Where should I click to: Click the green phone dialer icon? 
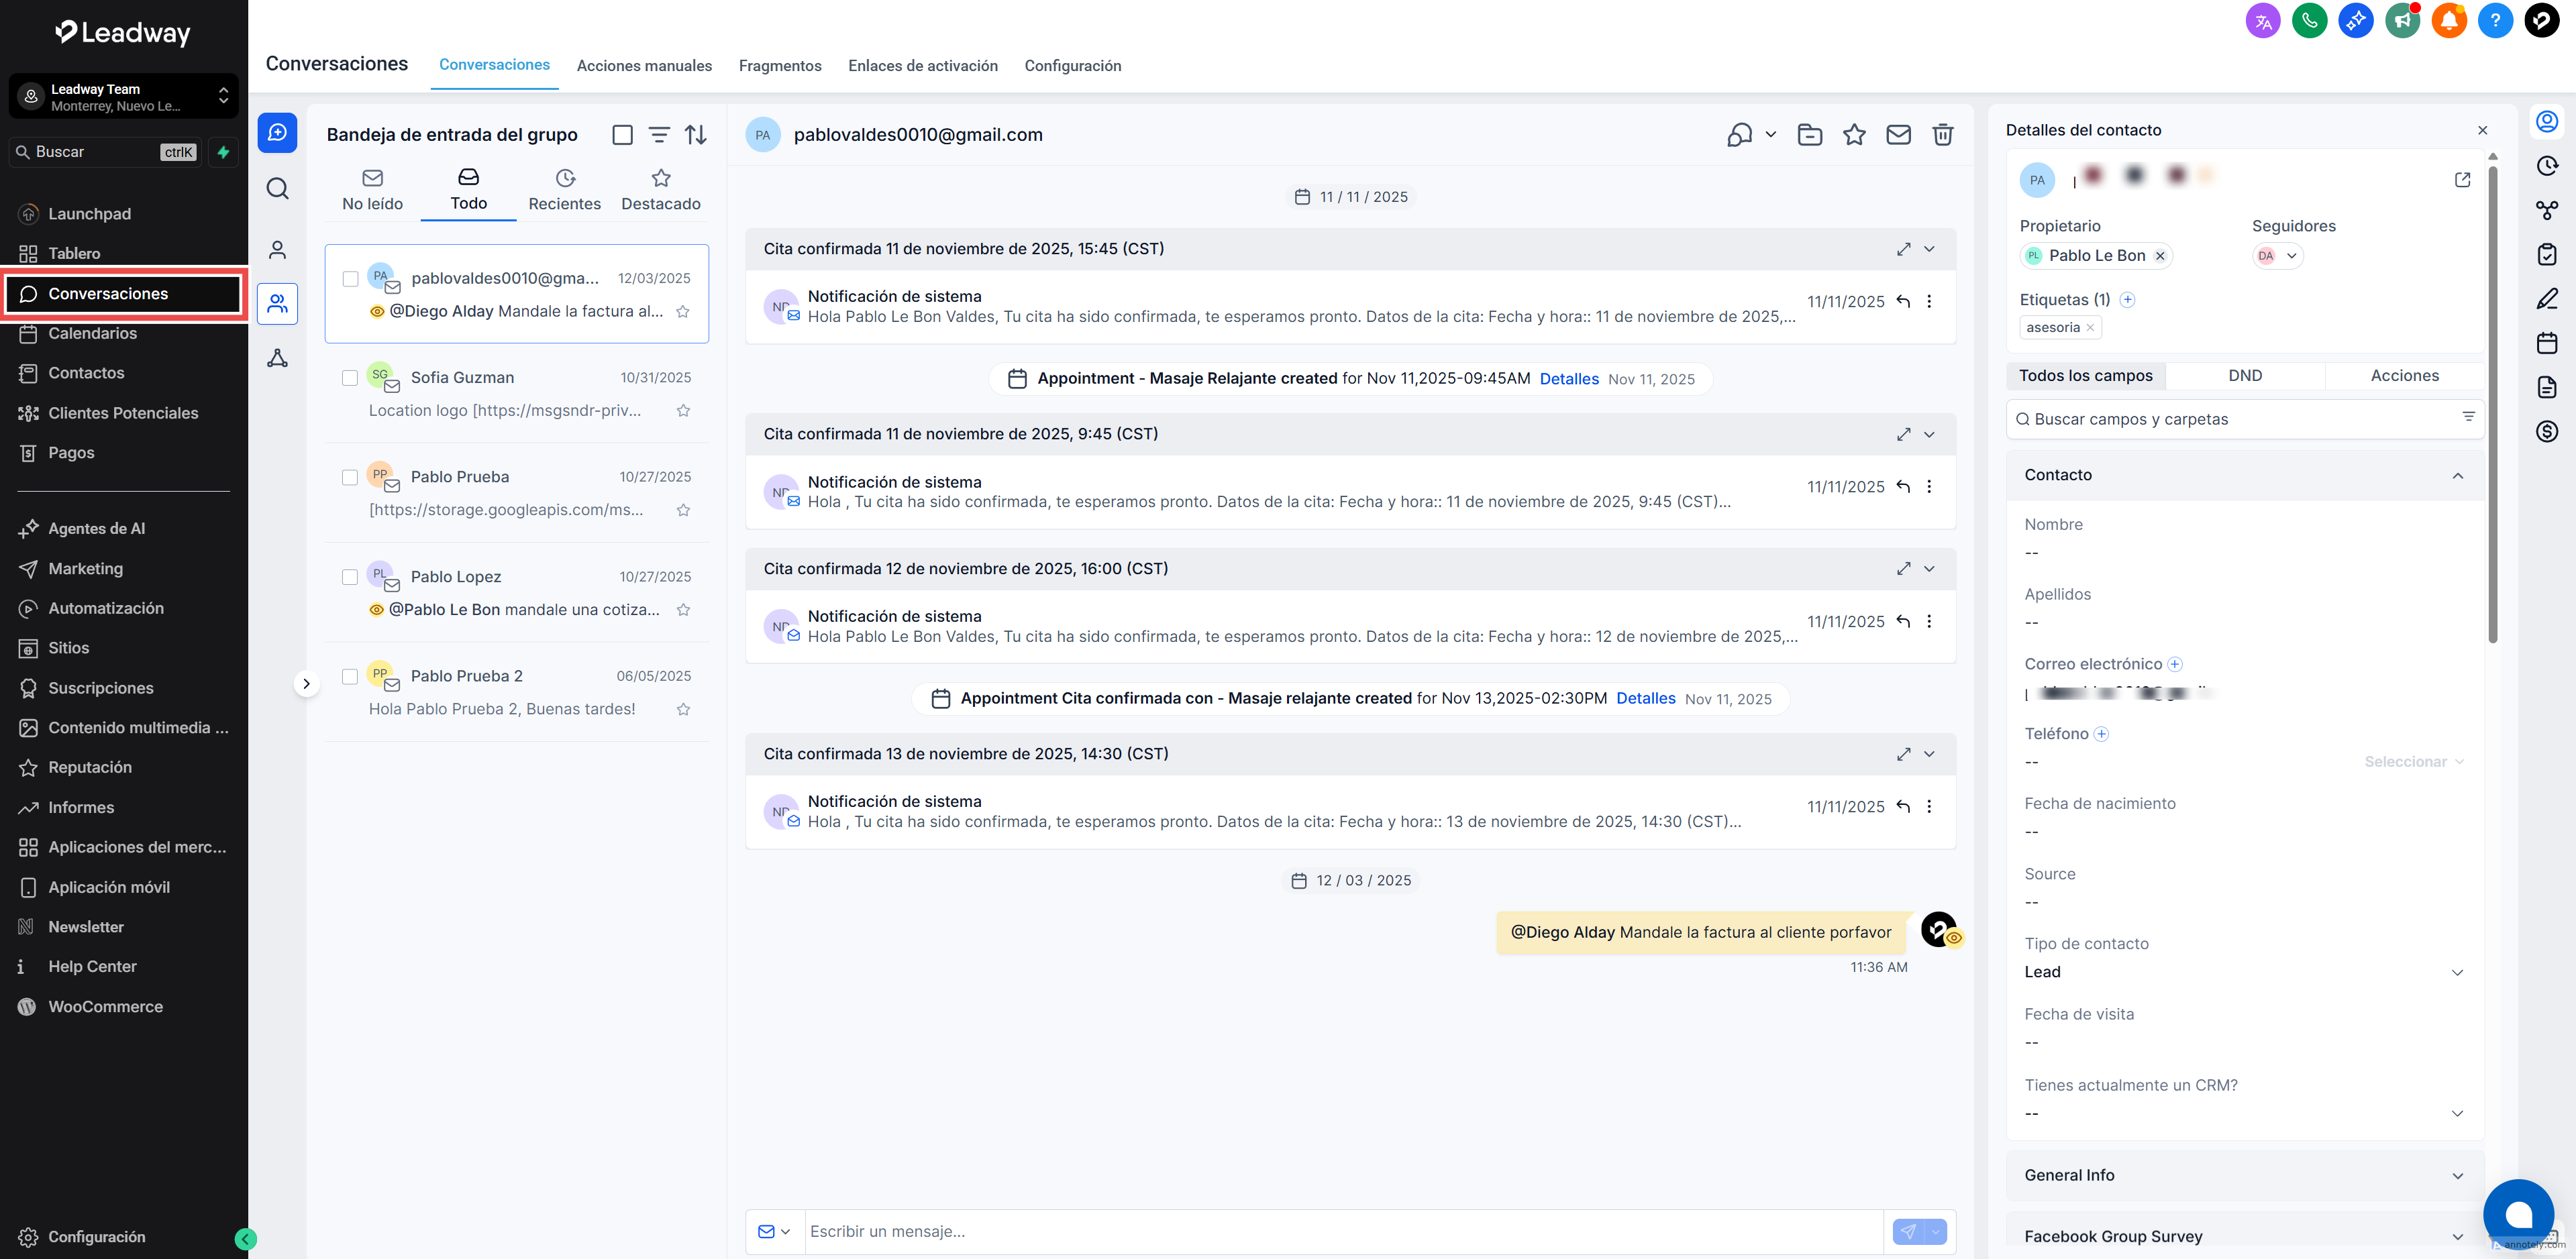[2309, 20]
